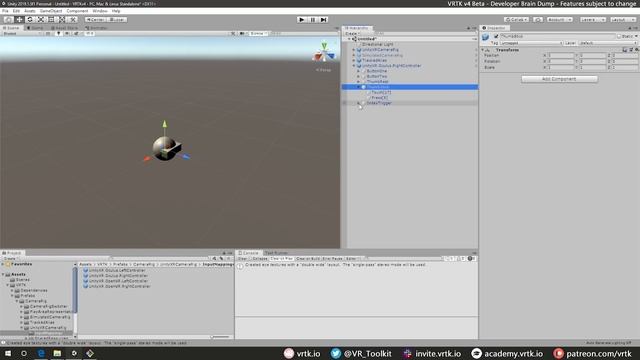Click the Scale Z input field
Image resolution: width=640 pixels, height=360 pixels.
625,67
